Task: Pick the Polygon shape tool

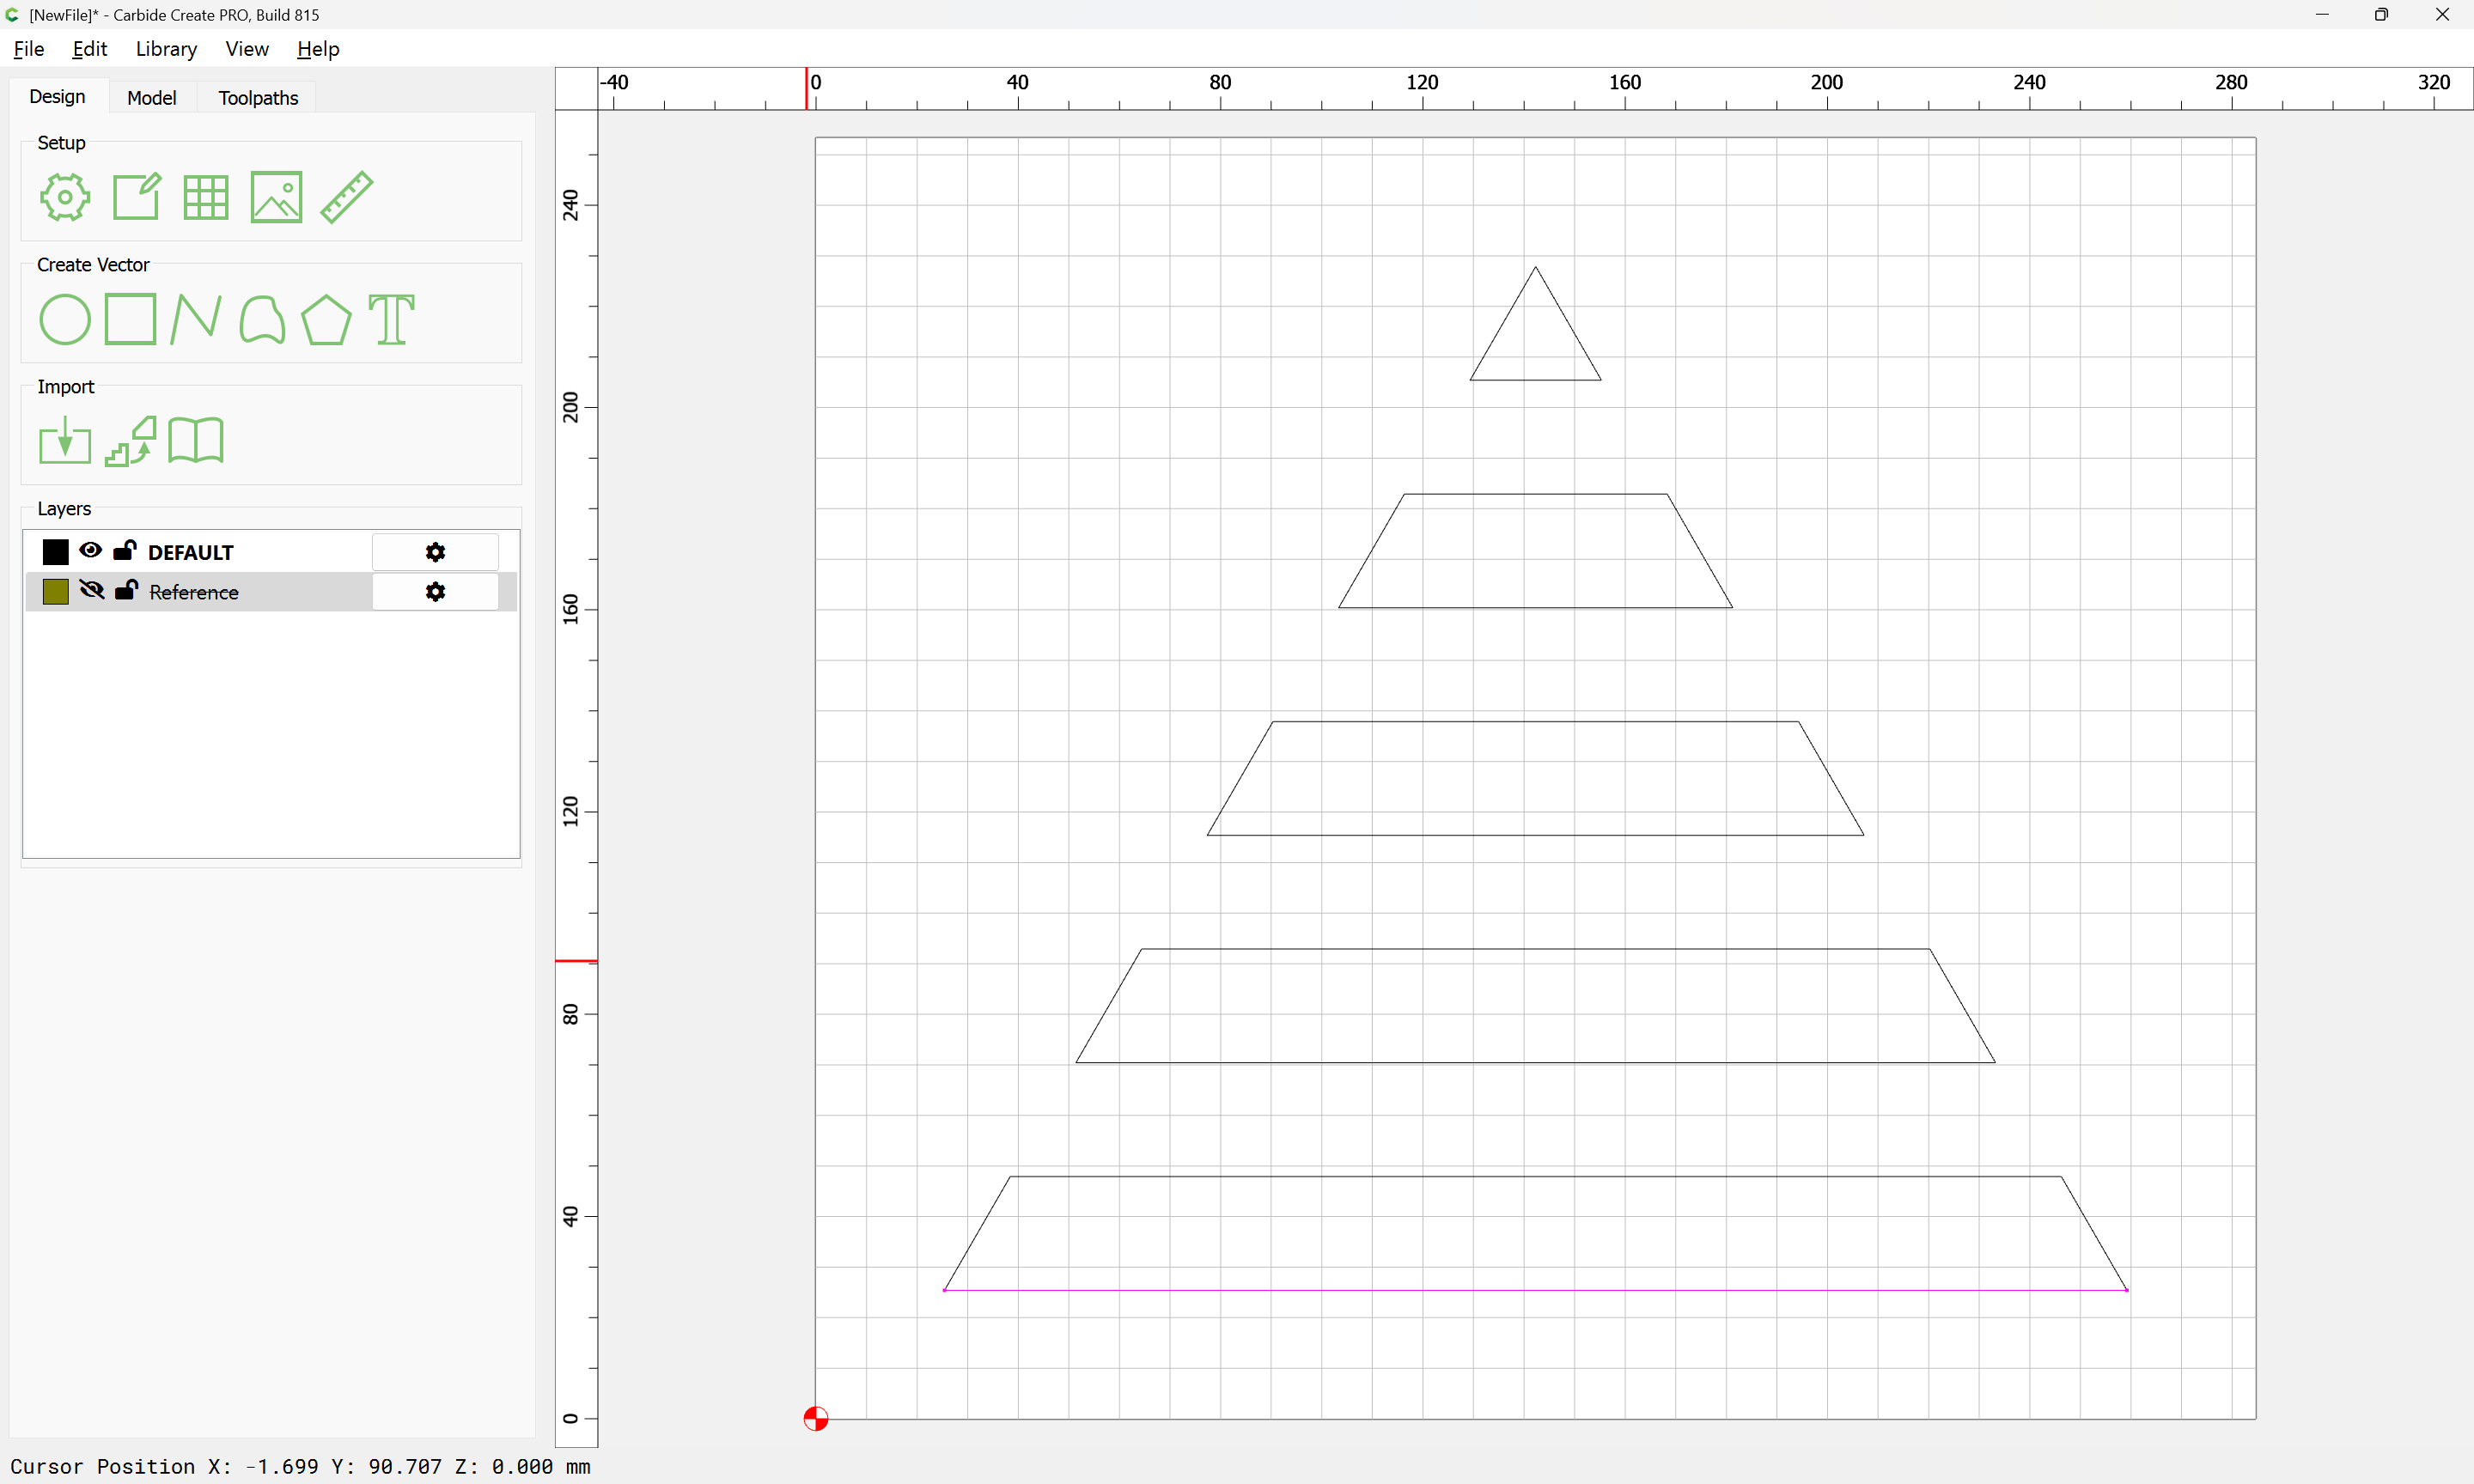Action: point(326,319)
